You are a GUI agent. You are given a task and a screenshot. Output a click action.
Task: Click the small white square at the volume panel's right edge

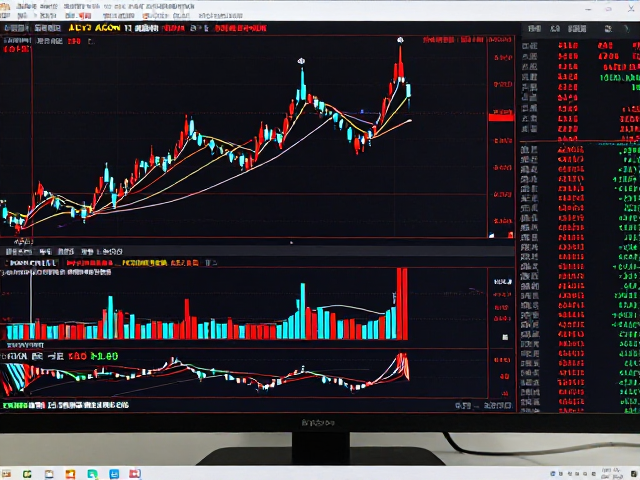point(505,337)
